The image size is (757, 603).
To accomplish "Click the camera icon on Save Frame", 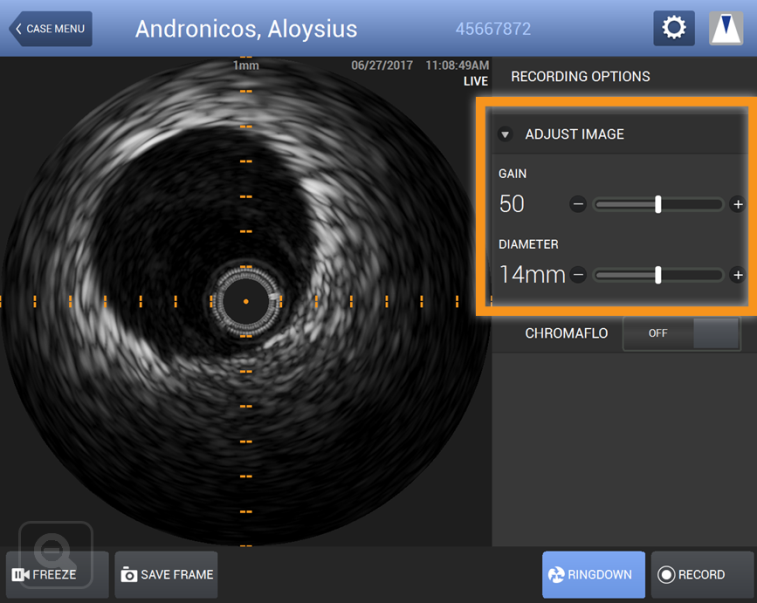I will [x=129, y=575].
